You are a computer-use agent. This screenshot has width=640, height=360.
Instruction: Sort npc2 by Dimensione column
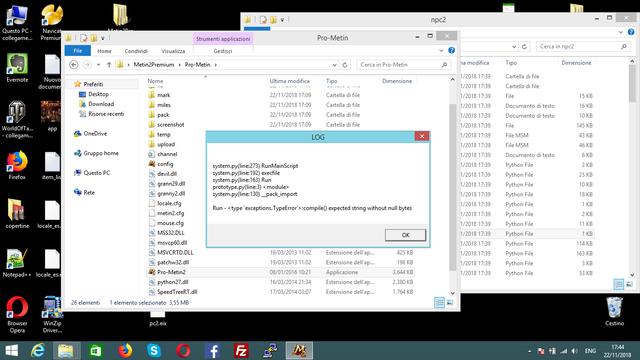click(x=576, y=63)
